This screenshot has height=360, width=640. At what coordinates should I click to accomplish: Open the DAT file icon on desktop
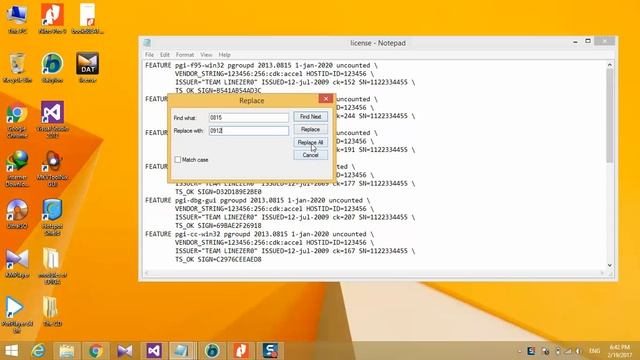[x=87, y=67]
